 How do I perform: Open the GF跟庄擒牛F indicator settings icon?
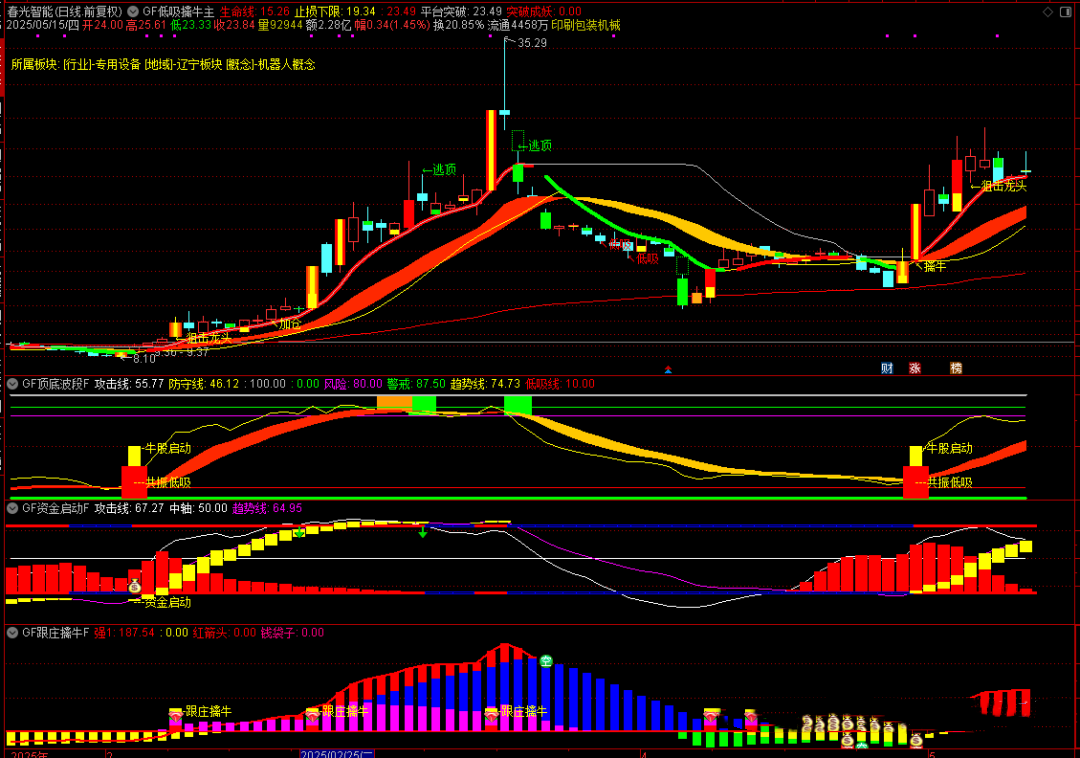[x=12, y=632]
